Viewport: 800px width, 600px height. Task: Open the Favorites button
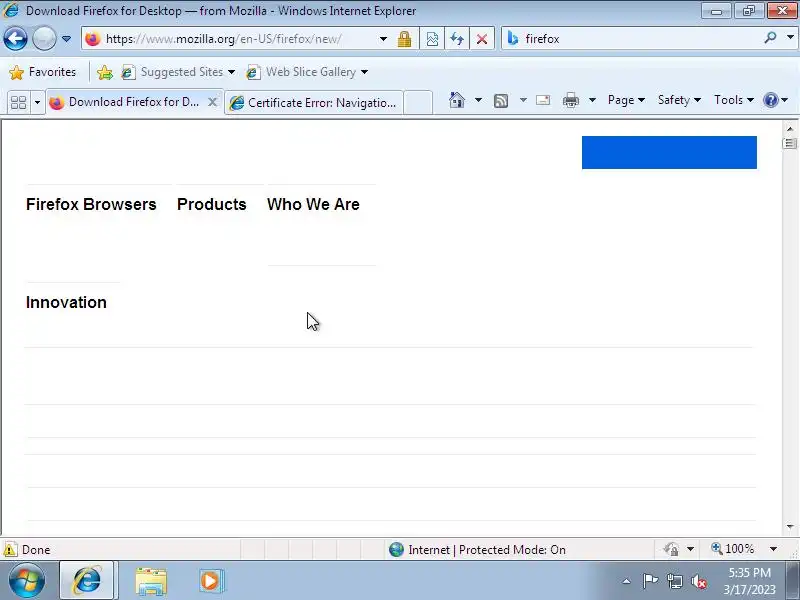point(42,72)
